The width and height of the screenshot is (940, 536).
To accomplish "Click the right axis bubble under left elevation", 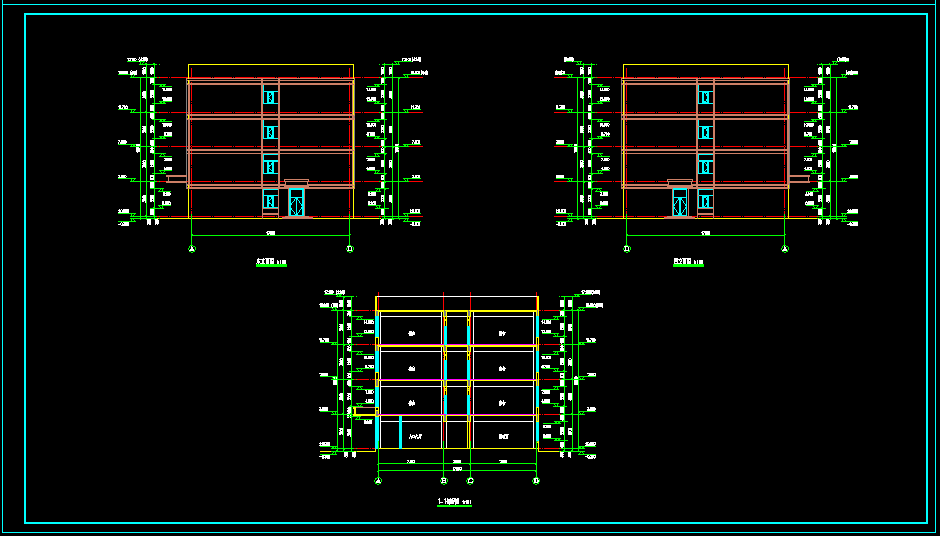I will pos(349,249).
